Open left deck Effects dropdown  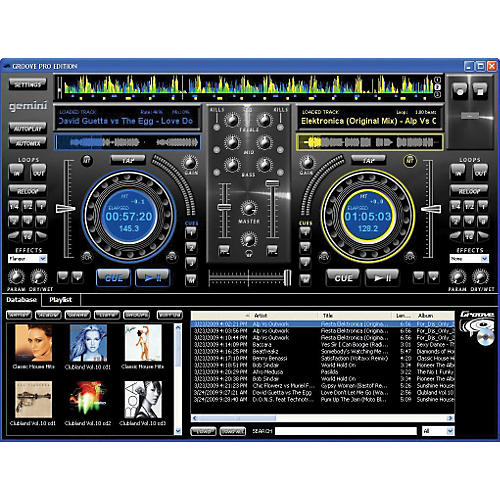27,259
